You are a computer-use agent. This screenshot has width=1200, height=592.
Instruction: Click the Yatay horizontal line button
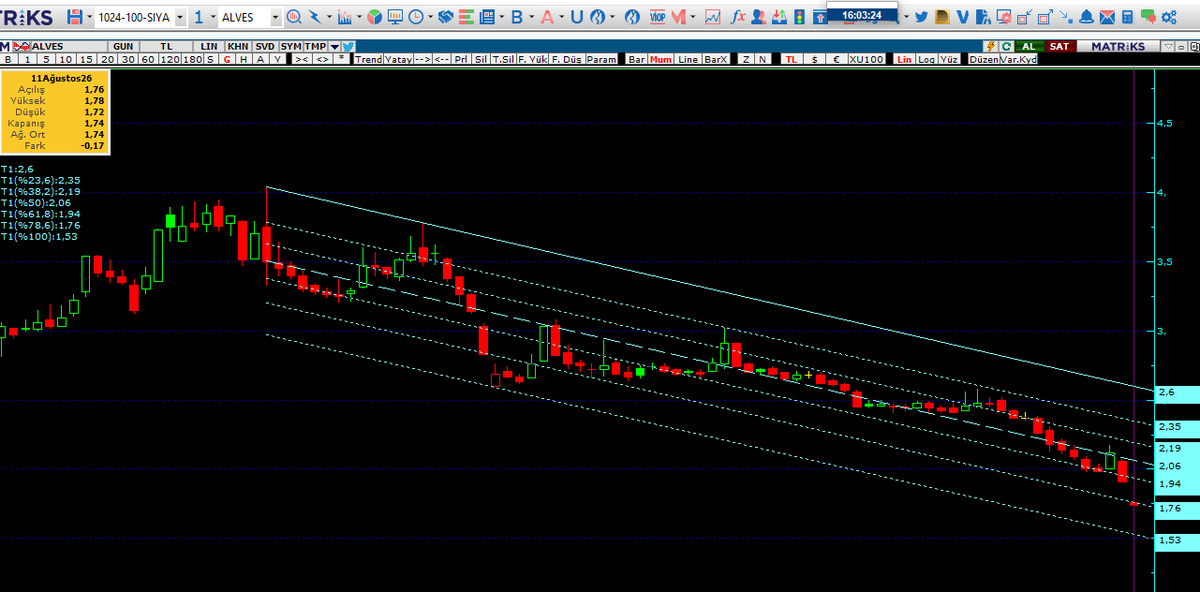click(398, 59)
